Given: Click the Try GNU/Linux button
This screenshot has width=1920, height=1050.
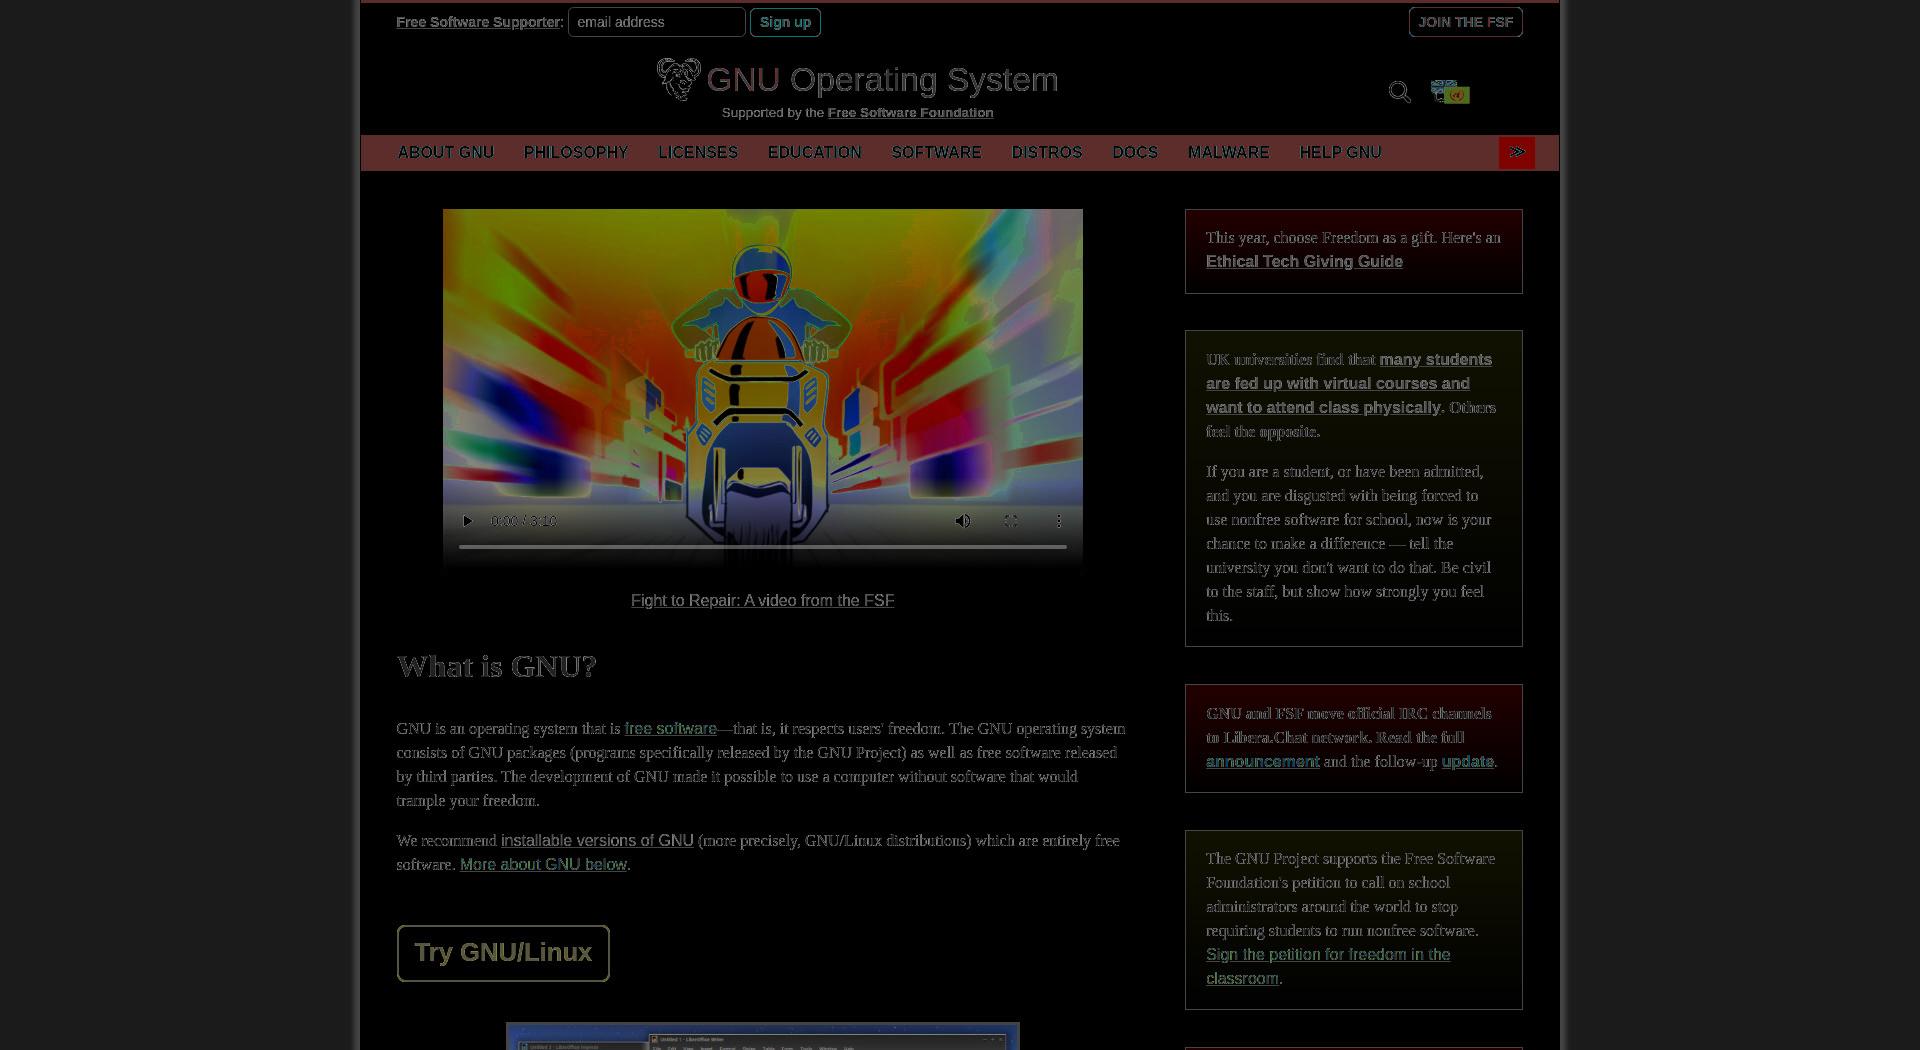Looking at the screenshot, I should [x=503, y=953].
